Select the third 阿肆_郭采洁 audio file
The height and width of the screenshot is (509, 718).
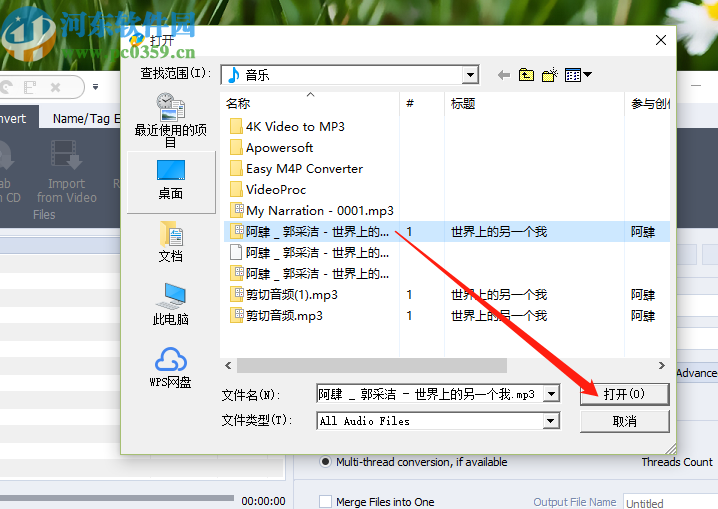pos(310,274)
